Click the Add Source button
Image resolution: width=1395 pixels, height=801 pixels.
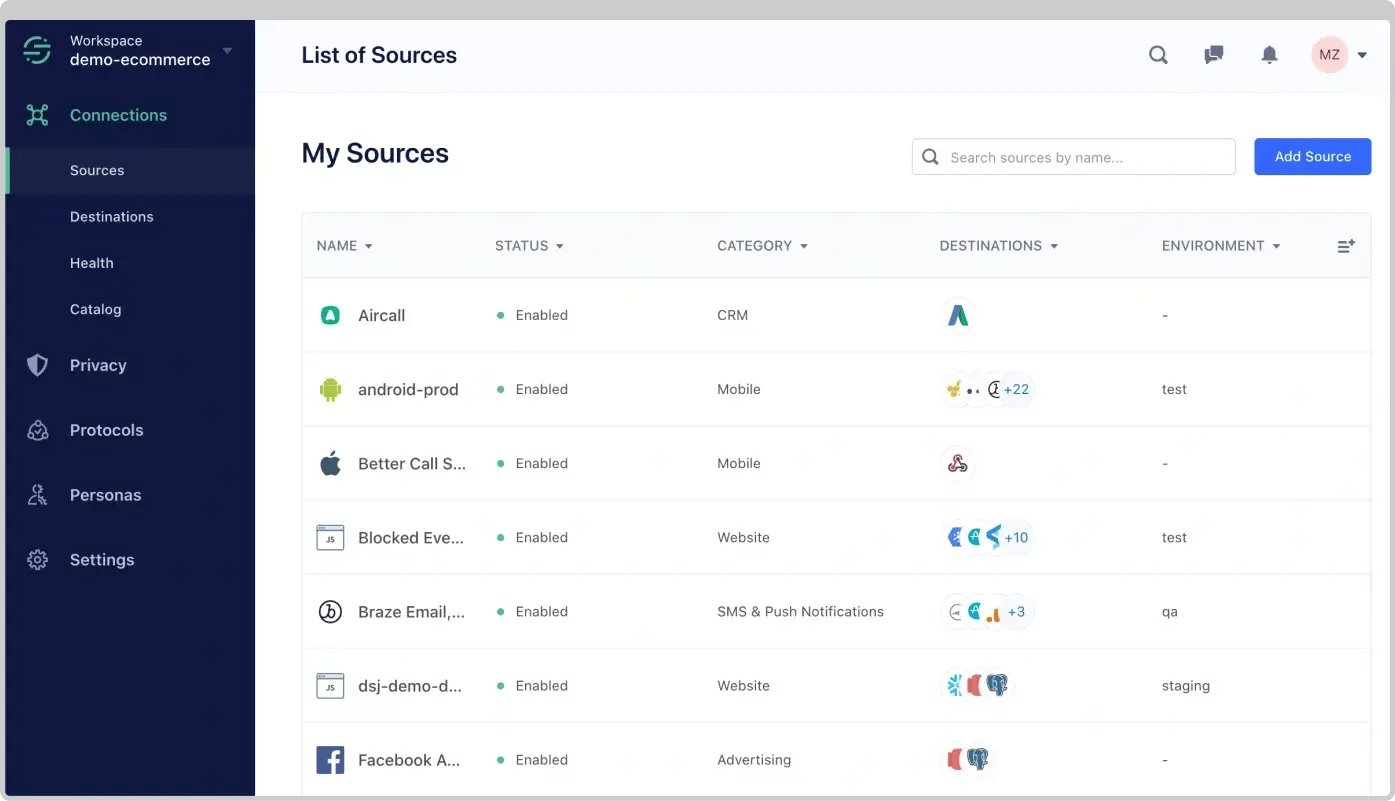[x=1312, y=156]
